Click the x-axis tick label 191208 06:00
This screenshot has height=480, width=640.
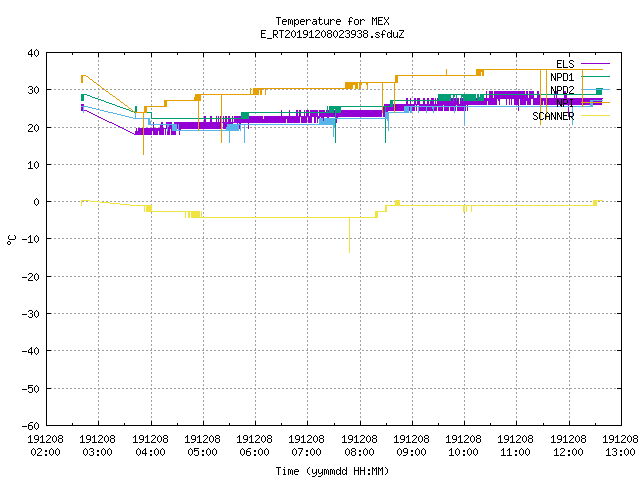click(x=254, y=446)
